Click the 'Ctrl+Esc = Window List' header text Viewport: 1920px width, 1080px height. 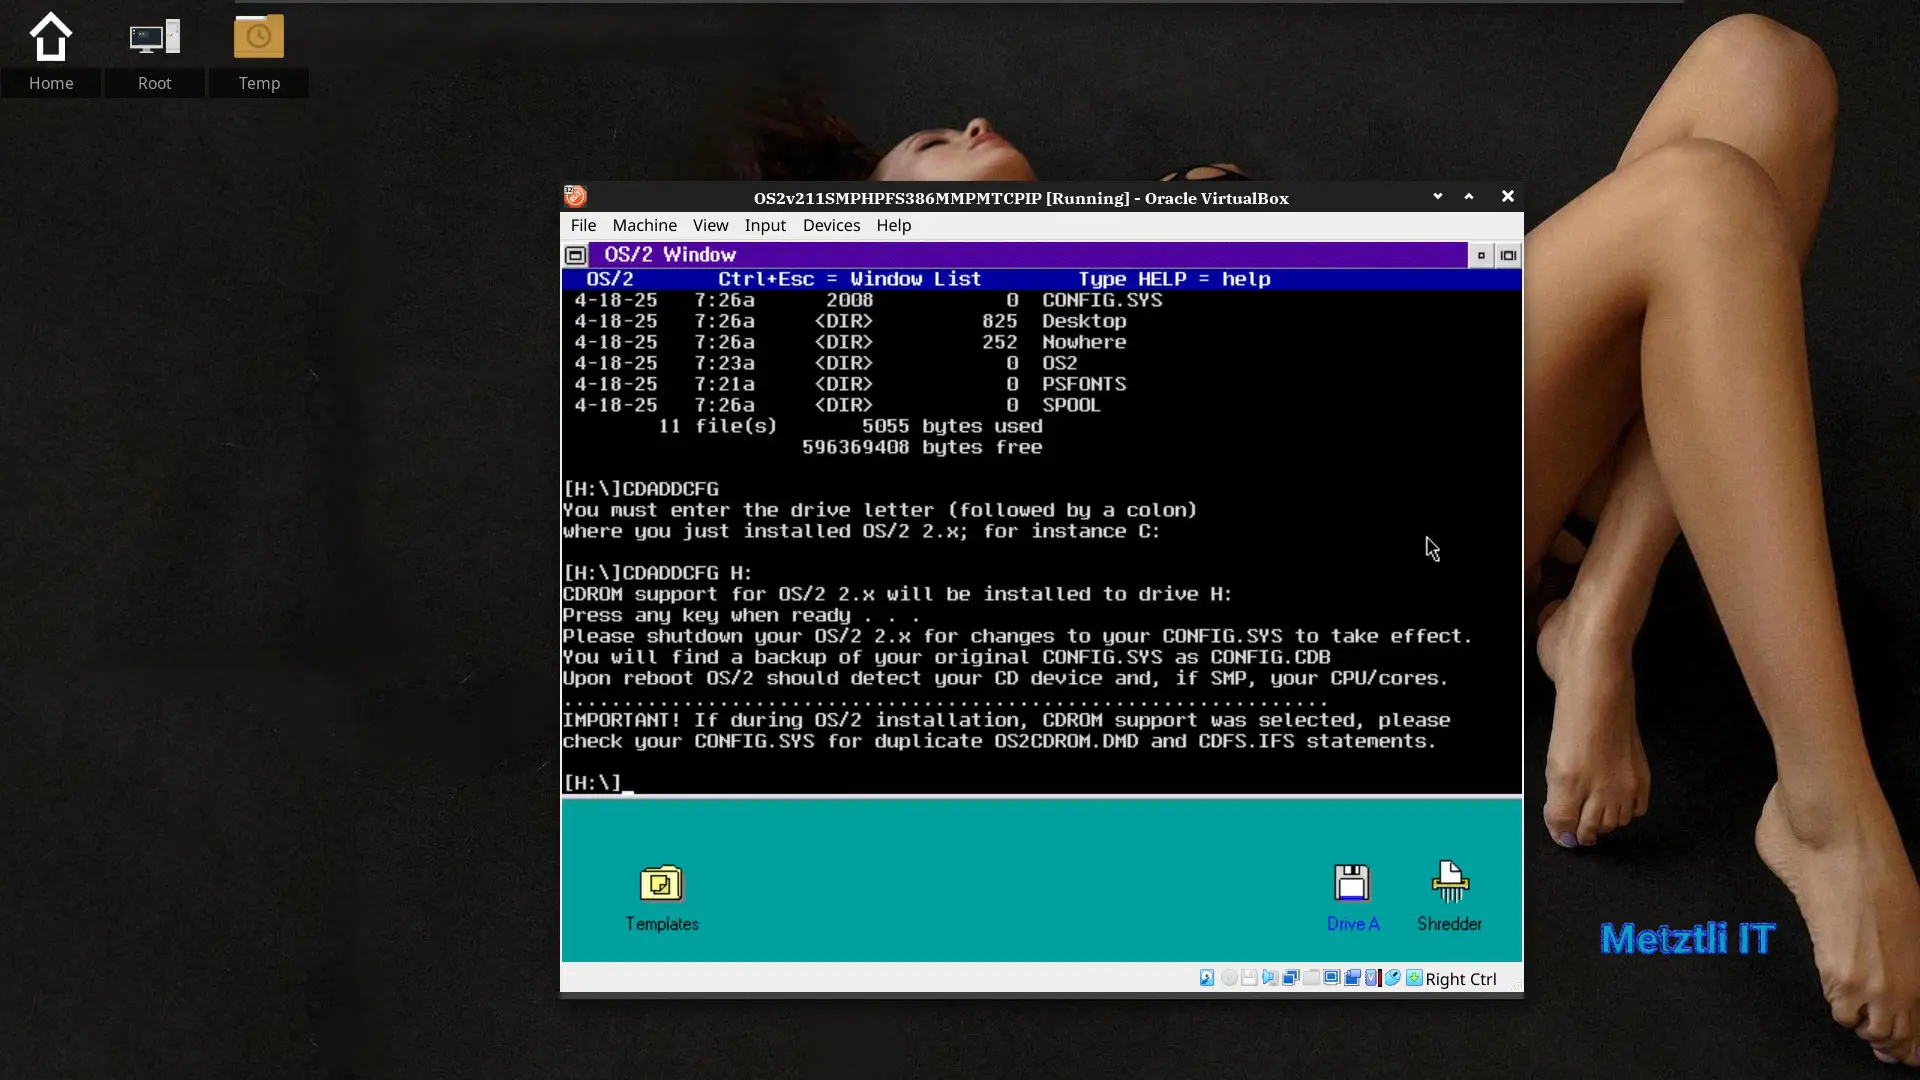tap(849, 279)
